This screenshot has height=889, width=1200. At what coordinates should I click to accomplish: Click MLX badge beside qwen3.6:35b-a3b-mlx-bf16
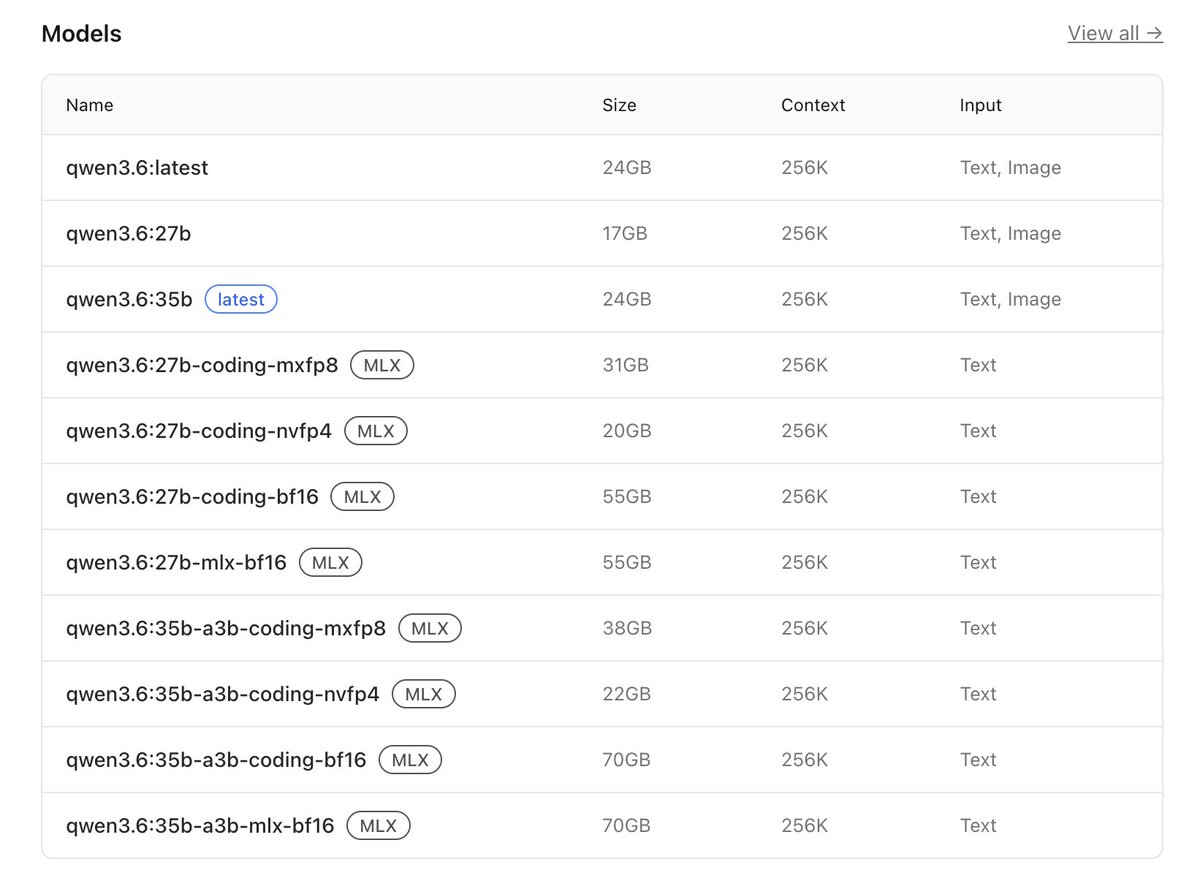(x=379, y=826)
